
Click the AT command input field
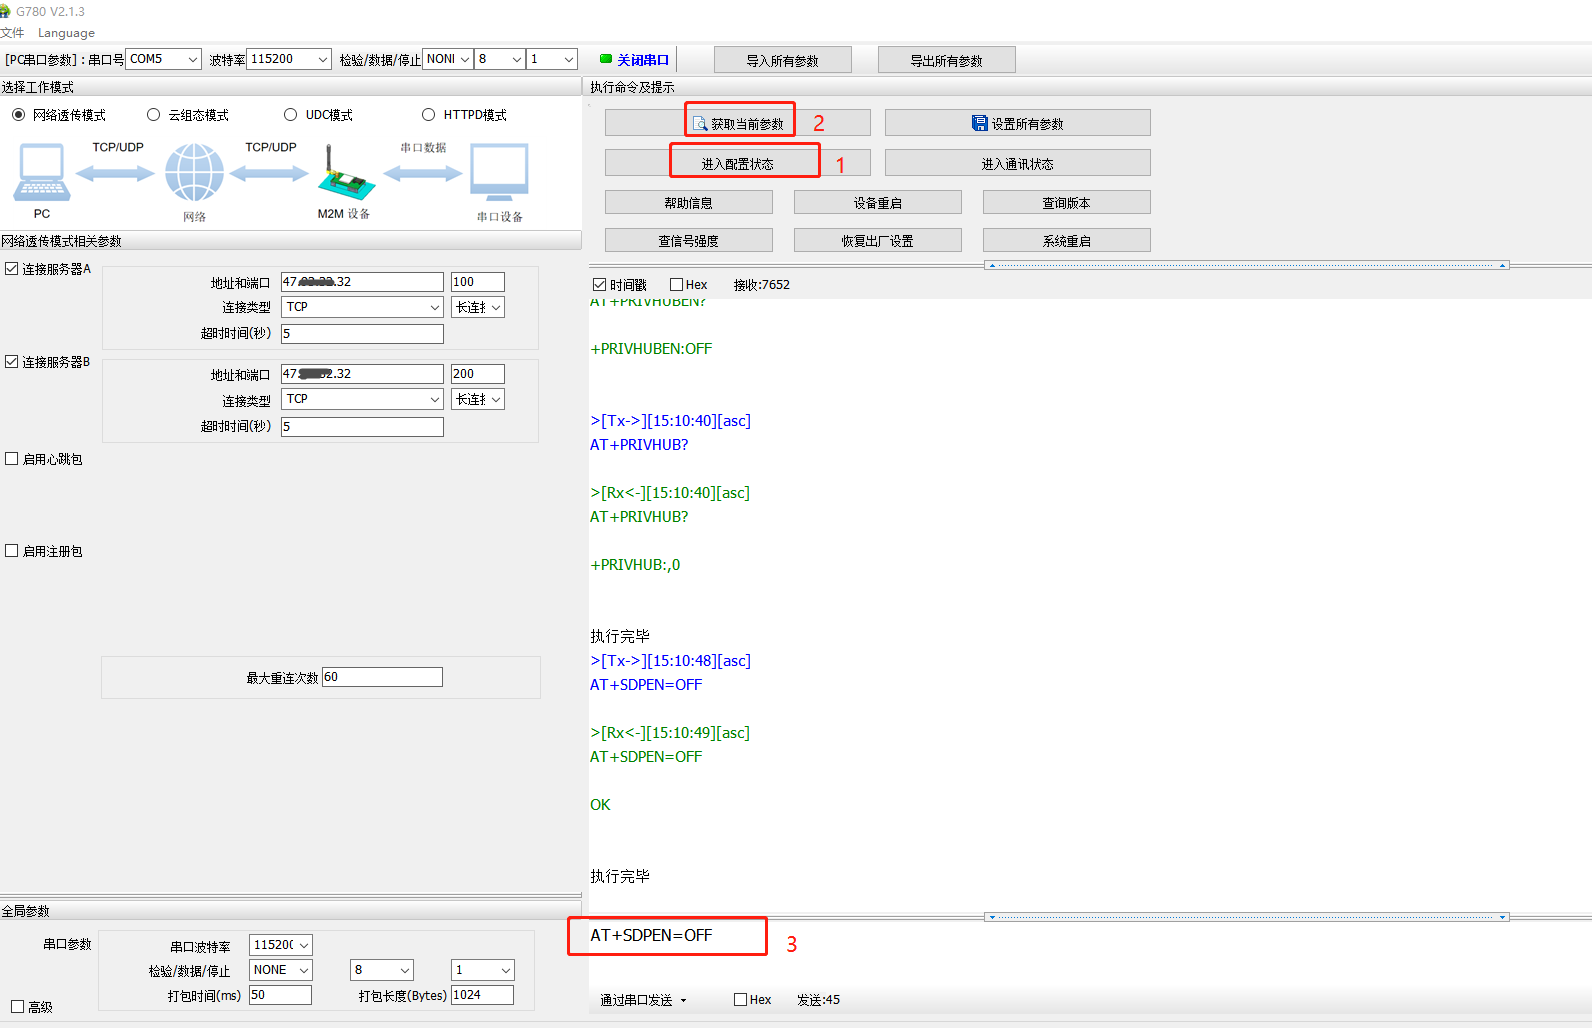tap(1000, 936)
